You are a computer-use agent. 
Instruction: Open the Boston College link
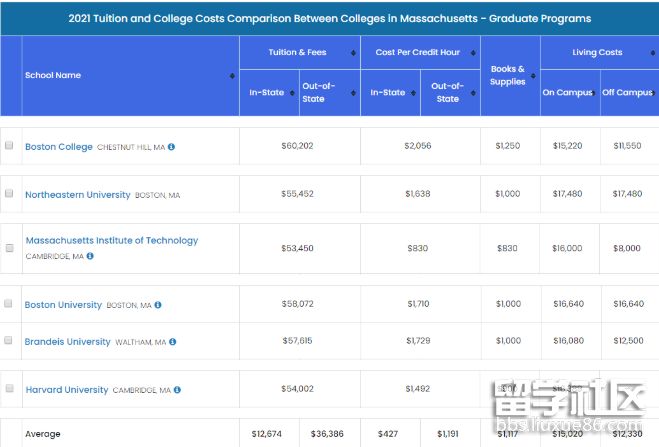point(59,147)
